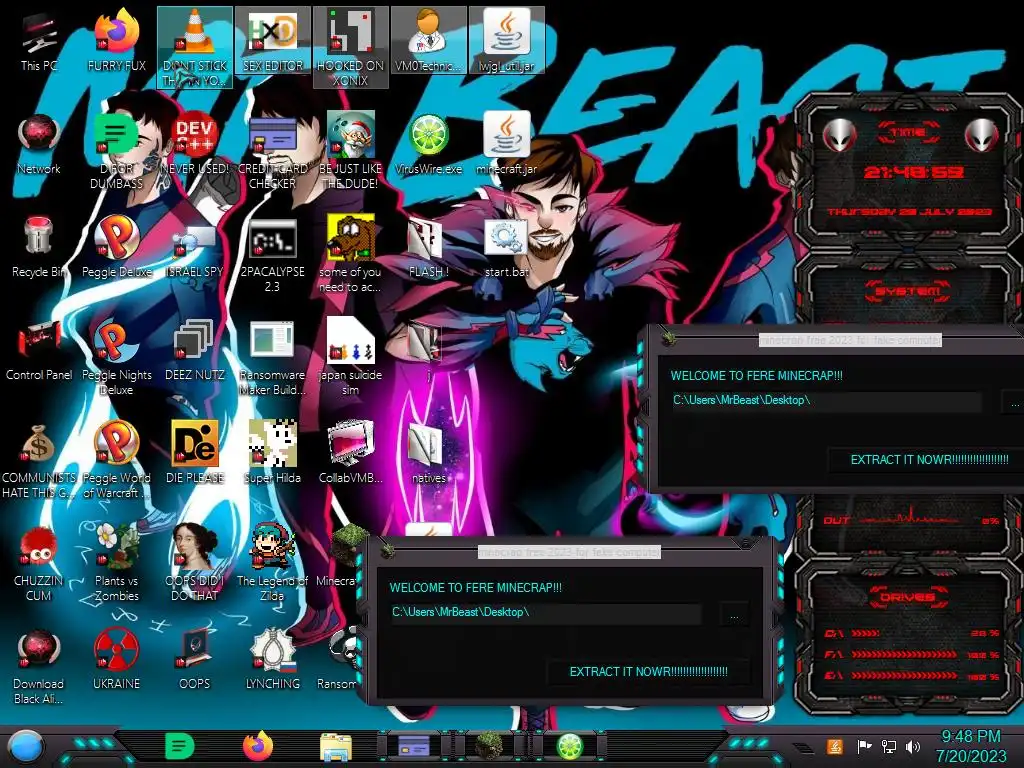The width and height of the screenshot is (1024, 768).
Task: Open Firefox from the taskbar
Action: point(258,746)
